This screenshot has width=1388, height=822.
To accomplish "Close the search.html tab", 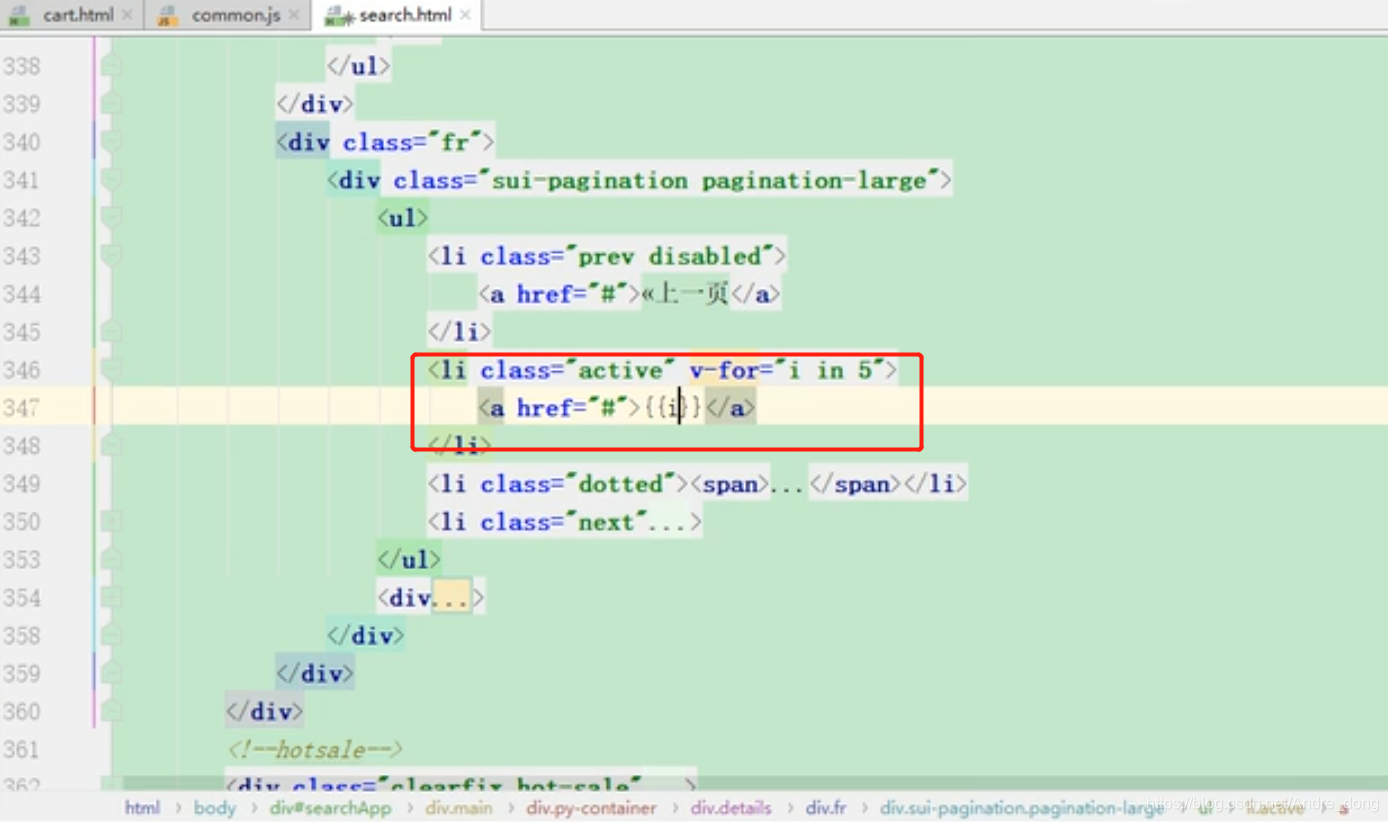I will [x=465, y=15].
